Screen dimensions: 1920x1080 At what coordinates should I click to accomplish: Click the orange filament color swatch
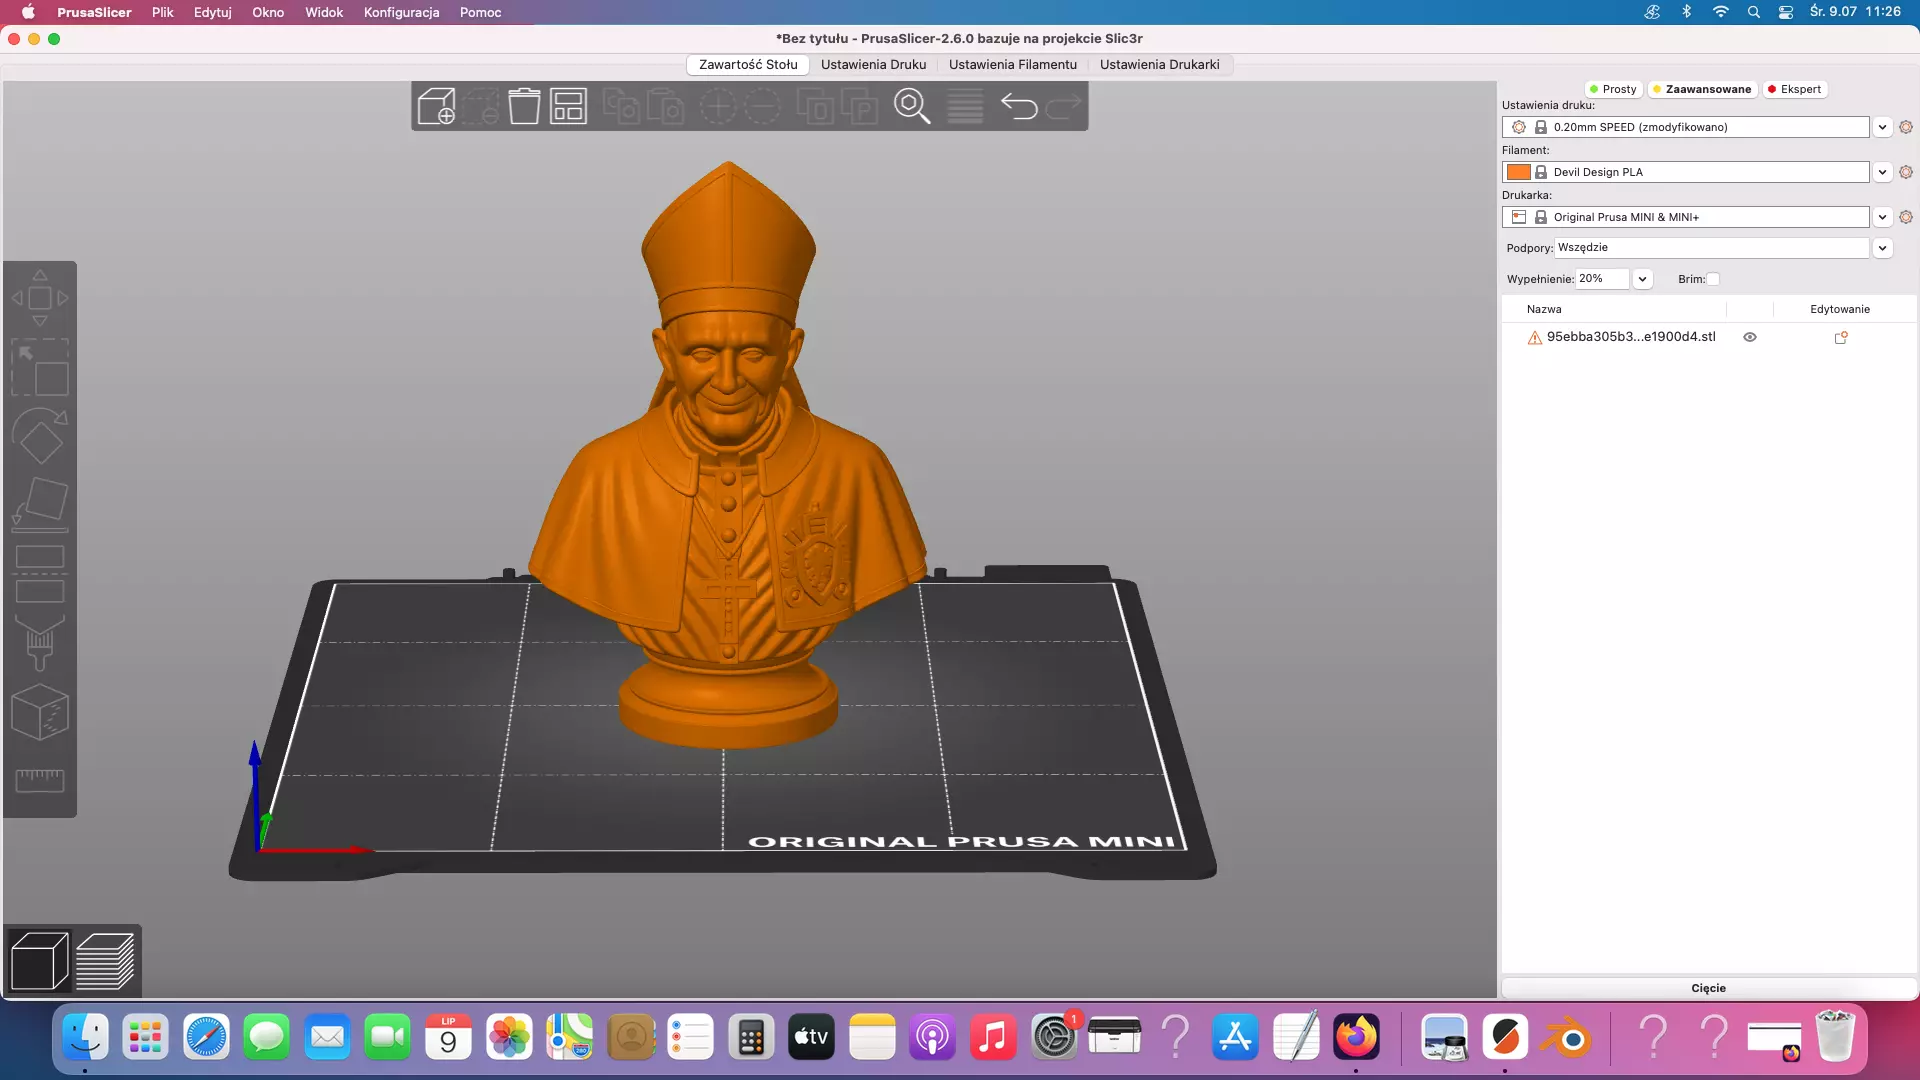tap(1518, 172)
